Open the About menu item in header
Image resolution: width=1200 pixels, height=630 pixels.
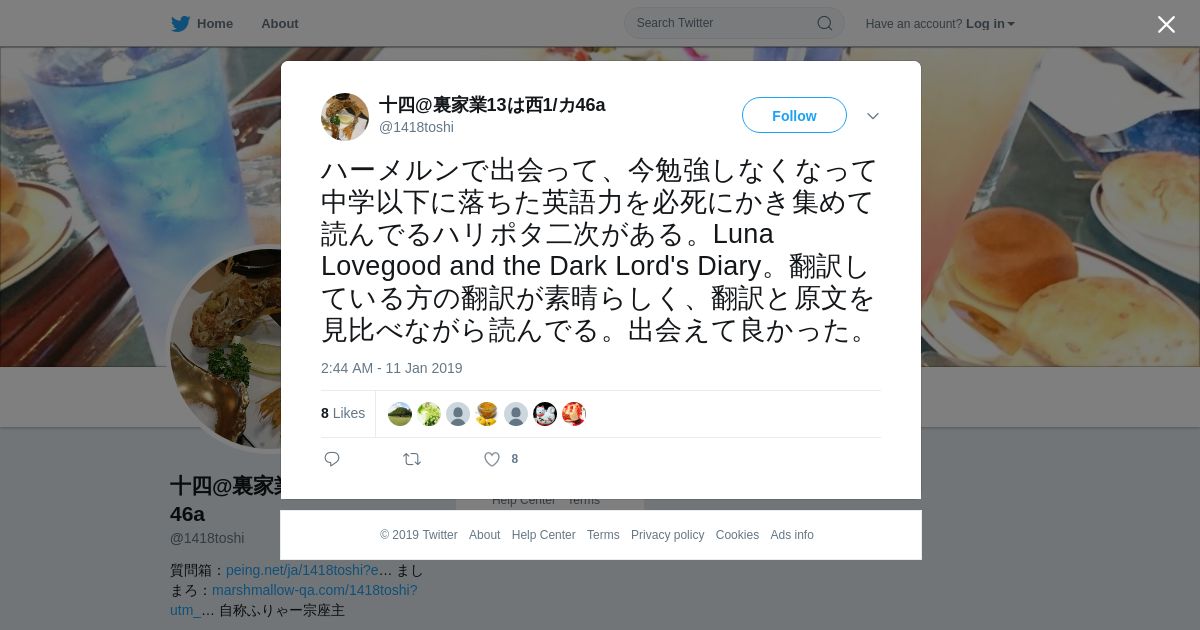click(x=280, y=24)
